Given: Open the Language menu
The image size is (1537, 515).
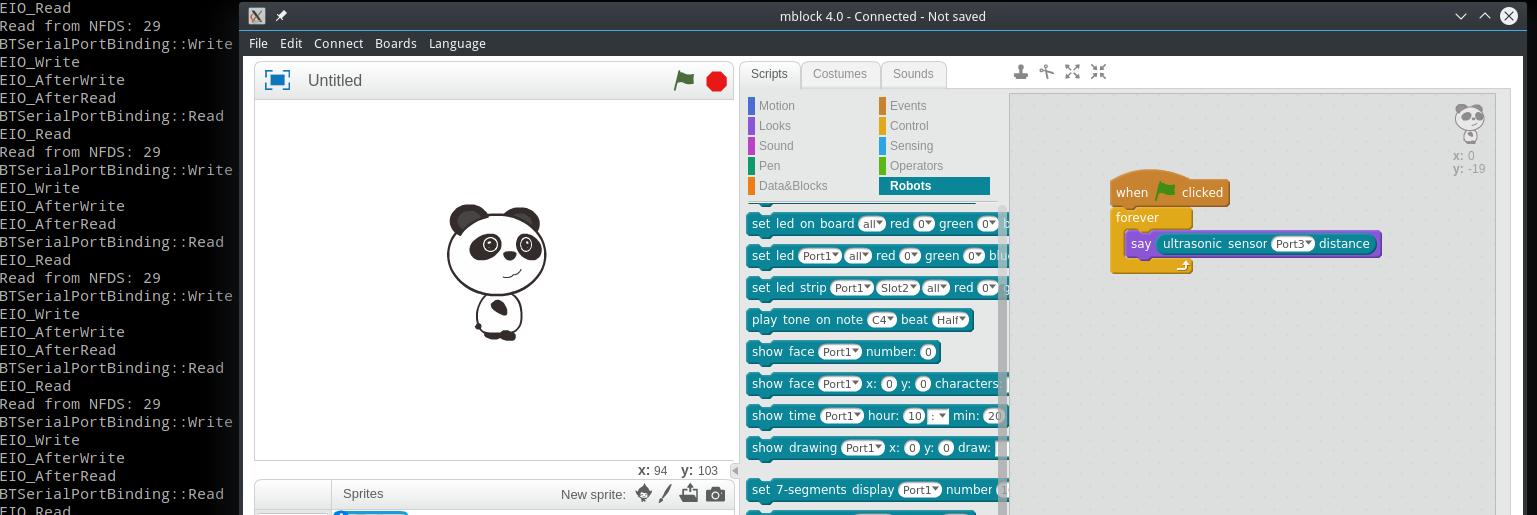Looking at the screenshot, I should pos(457,43).
